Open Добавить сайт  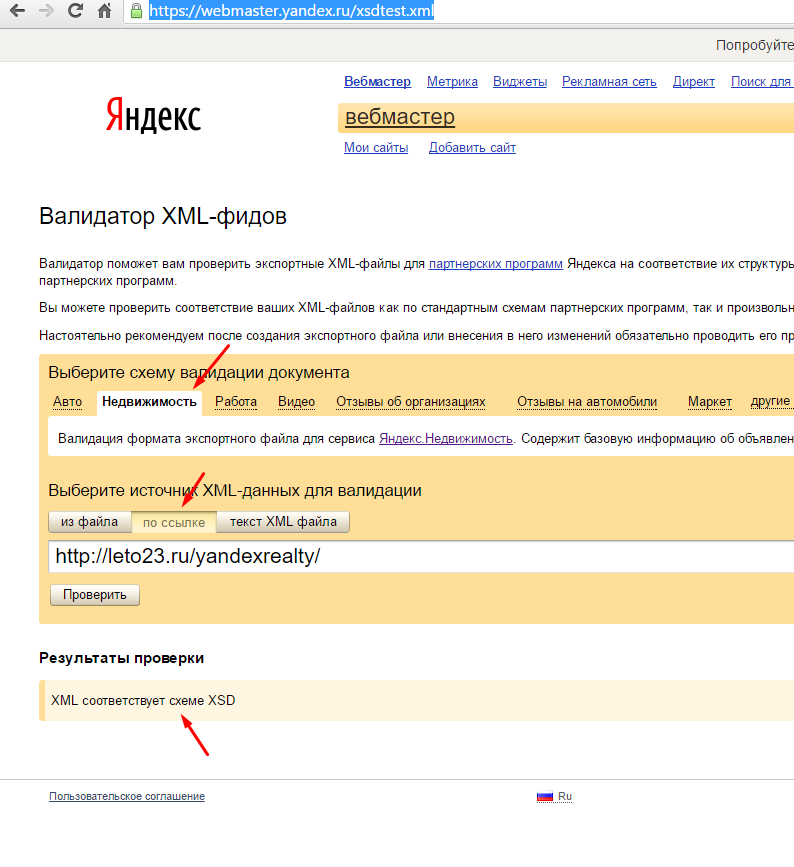tap(472, 148)
